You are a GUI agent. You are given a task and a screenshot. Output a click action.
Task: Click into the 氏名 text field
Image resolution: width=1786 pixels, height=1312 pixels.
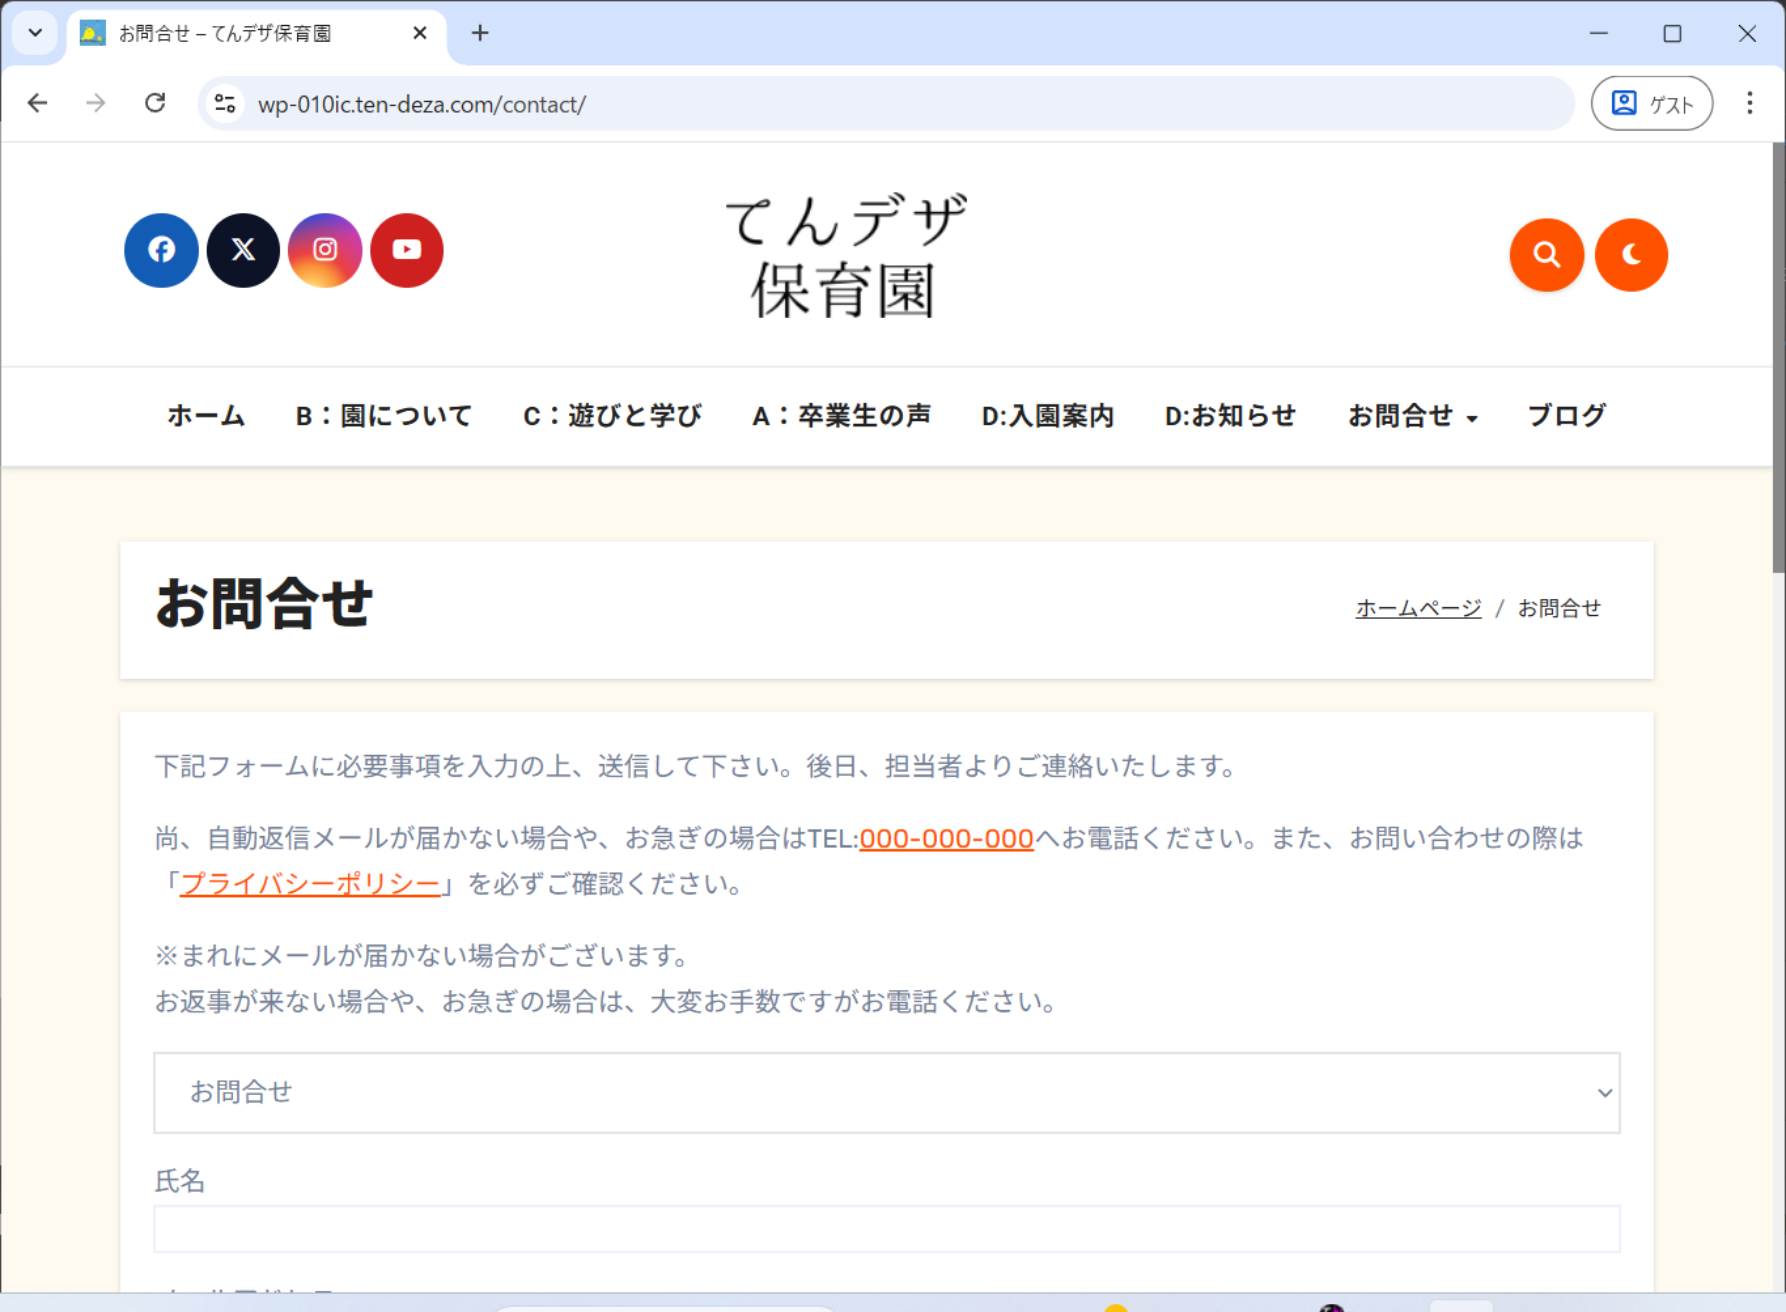pos(886,1229)
